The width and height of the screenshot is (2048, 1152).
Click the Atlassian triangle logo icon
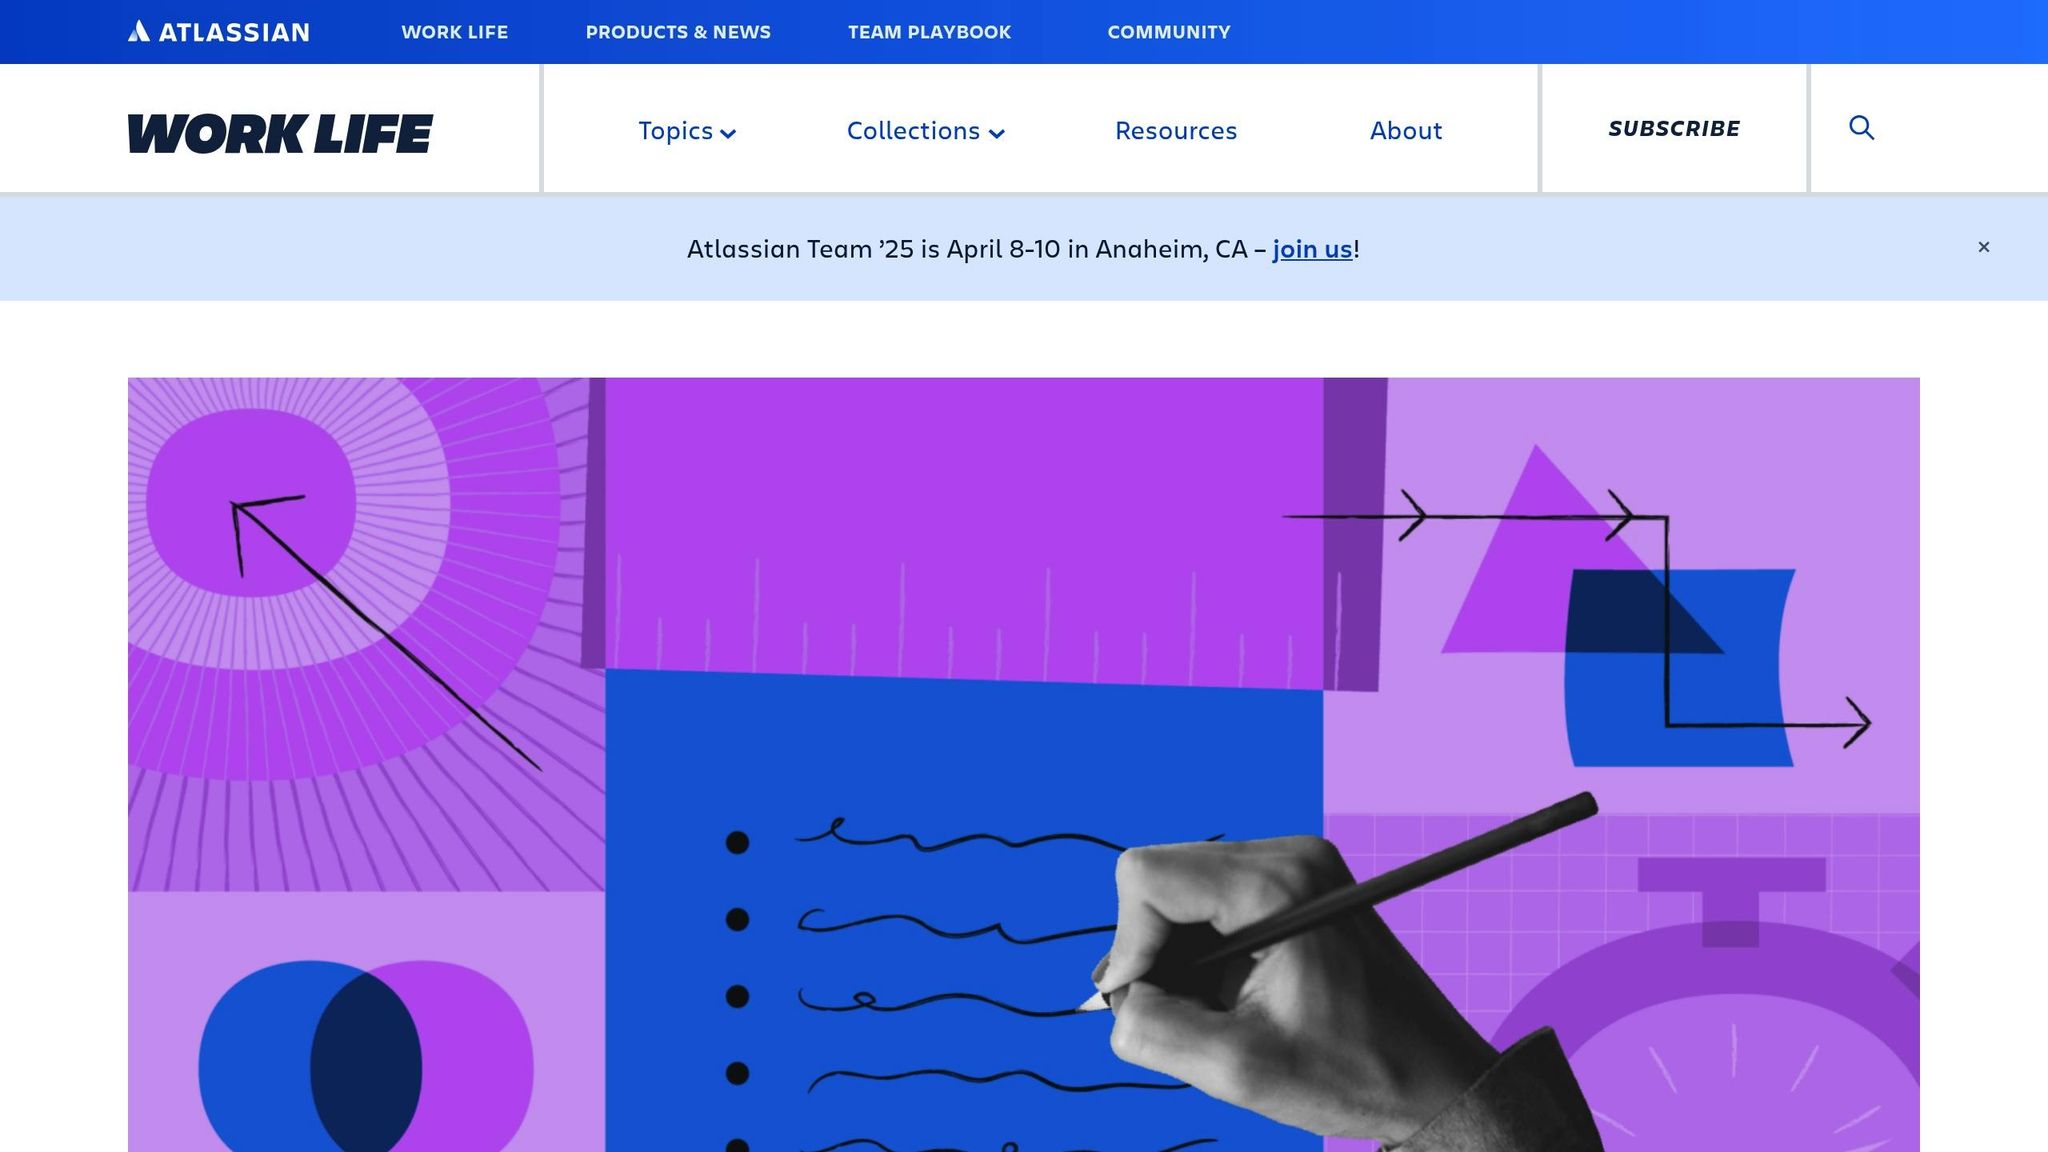pyautogui.click(x=139, y=31)
